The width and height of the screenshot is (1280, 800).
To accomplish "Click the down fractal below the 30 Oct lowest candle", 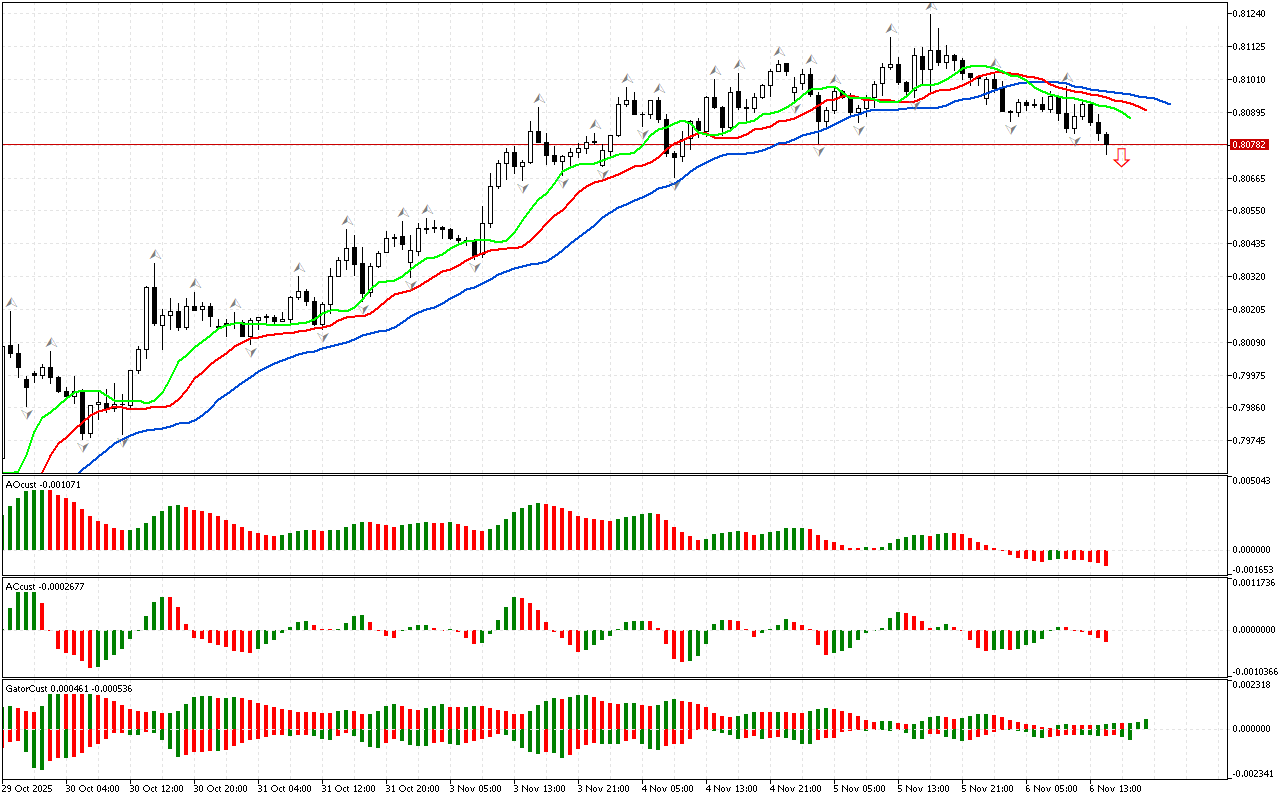I will [84, 446].
